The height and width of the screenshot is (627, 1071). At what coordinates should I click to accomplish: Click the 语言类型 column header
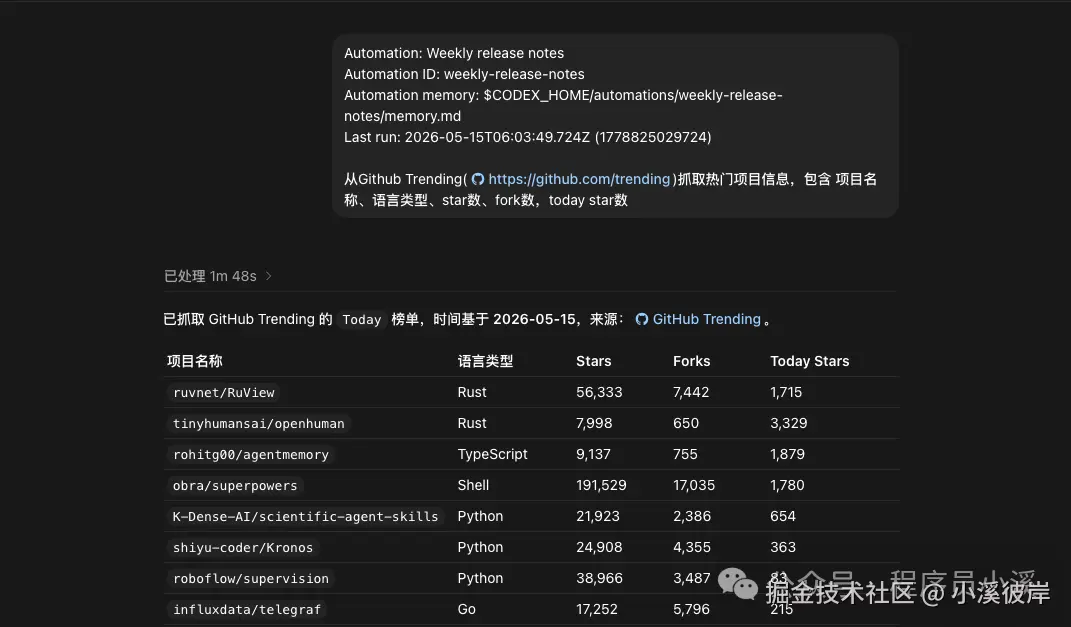click(x=485, y=361)
